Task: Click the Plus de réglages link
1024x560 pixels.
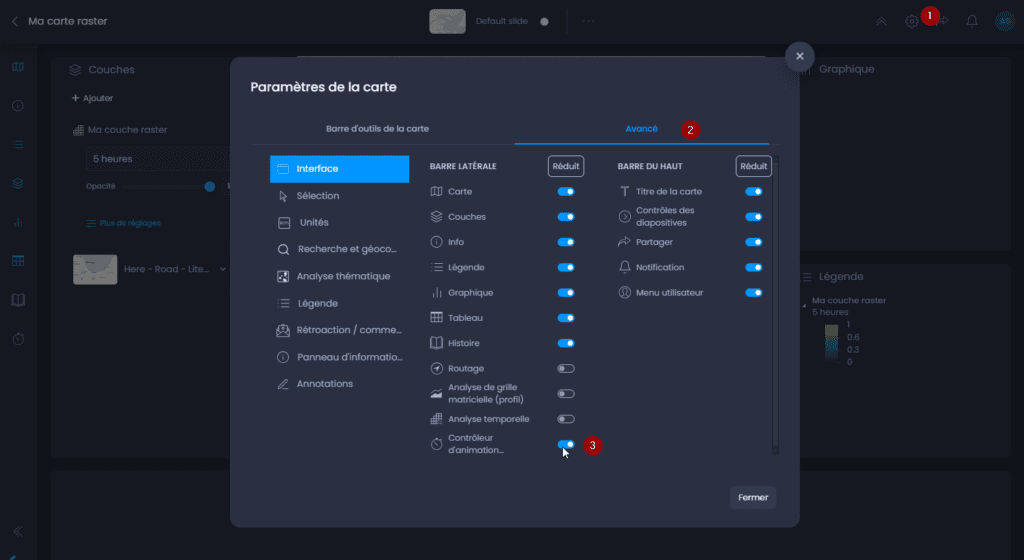Action: (123, 223)
